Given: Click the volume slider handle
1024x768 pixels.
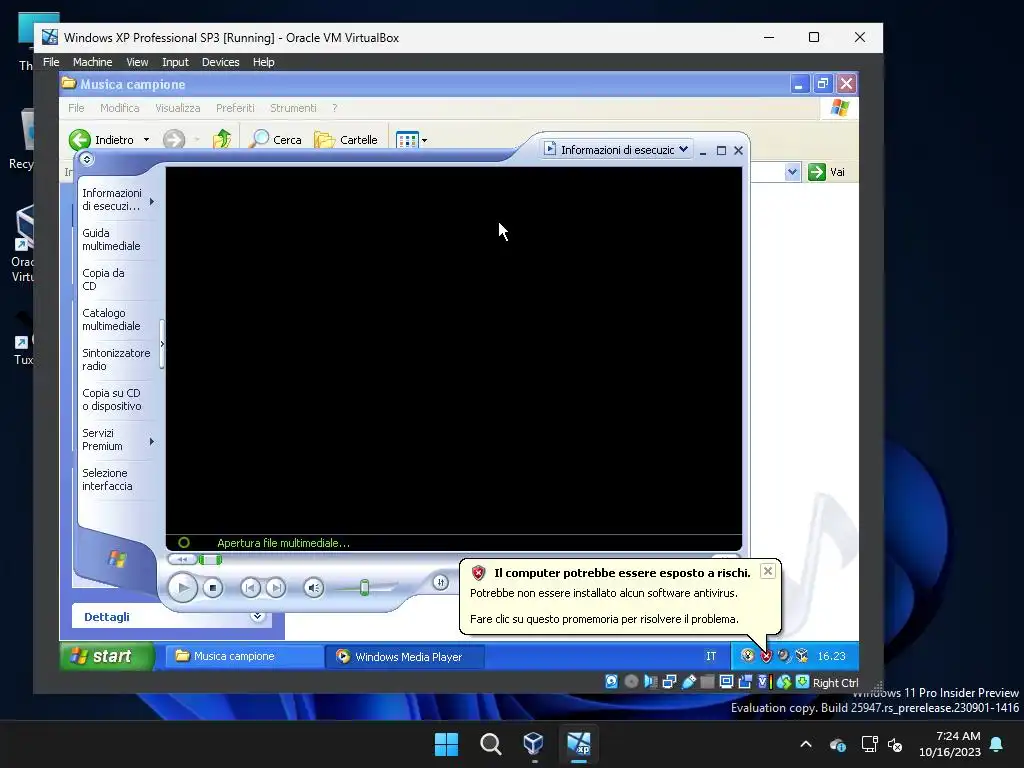Looking at the screenshot, I should tap(364, 588).
